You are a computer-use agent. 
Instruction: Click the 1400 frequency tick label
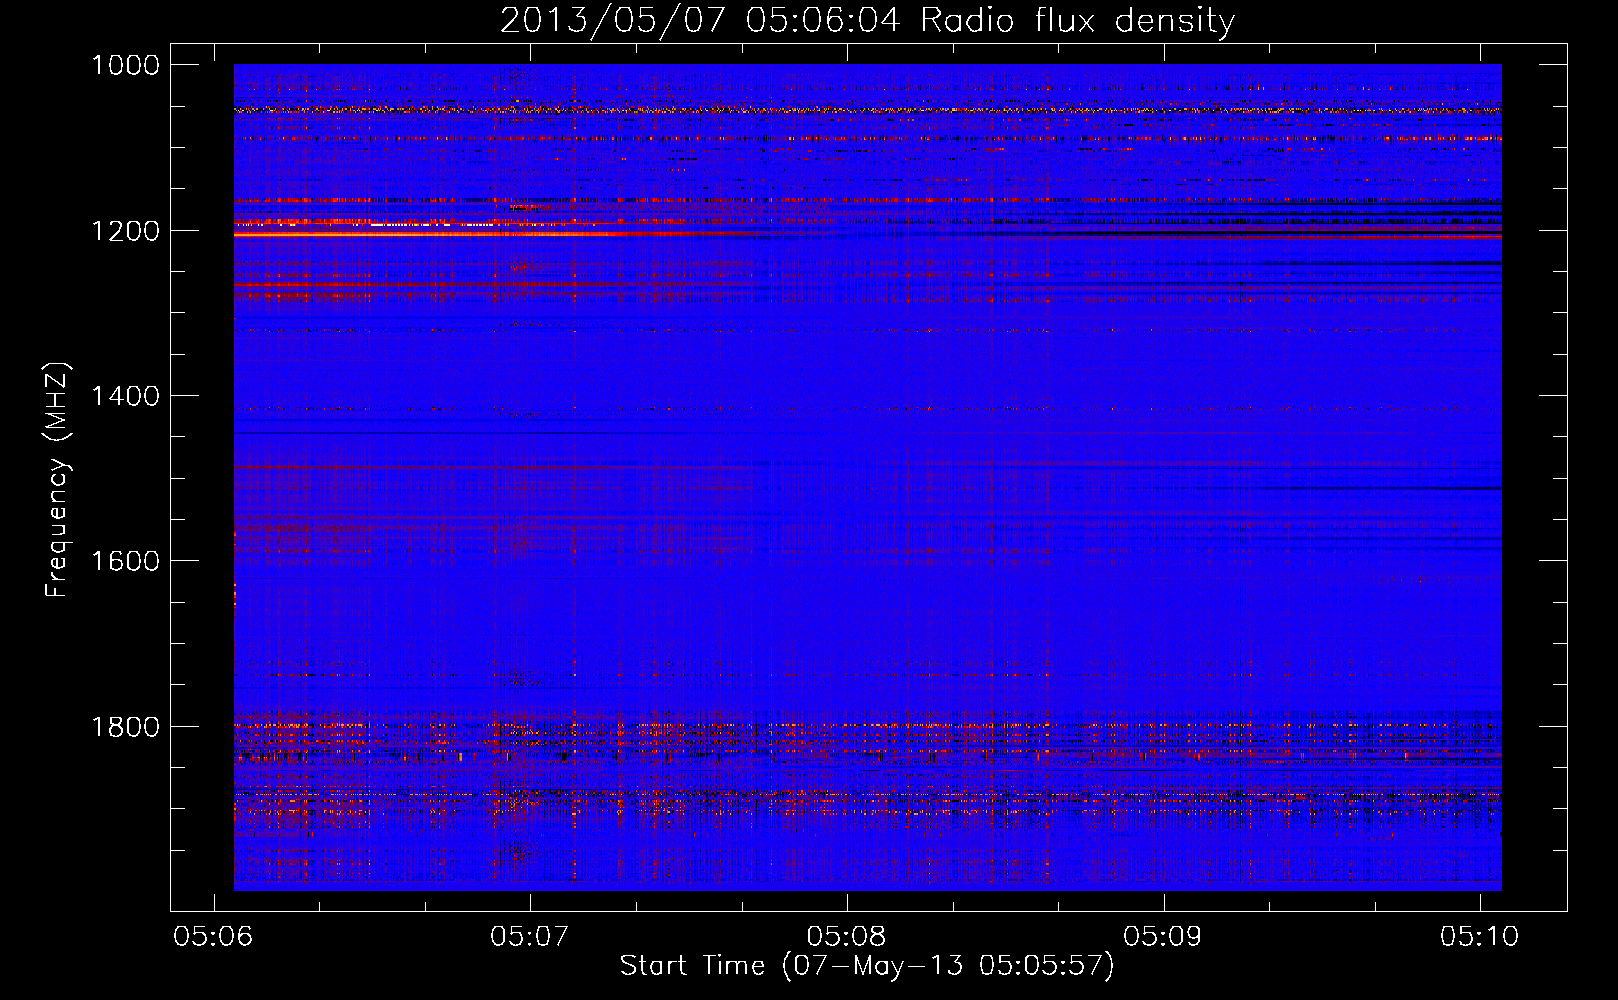pos(125,396)
